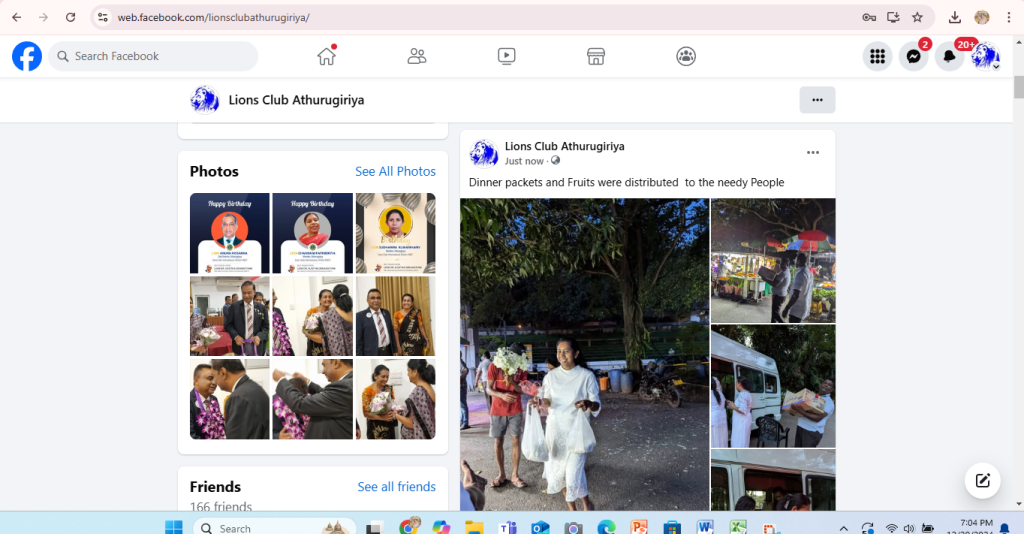Screen dimensions: 1024x534
Task: Show hidden system tray icons chevron
Action: [843, 528]
